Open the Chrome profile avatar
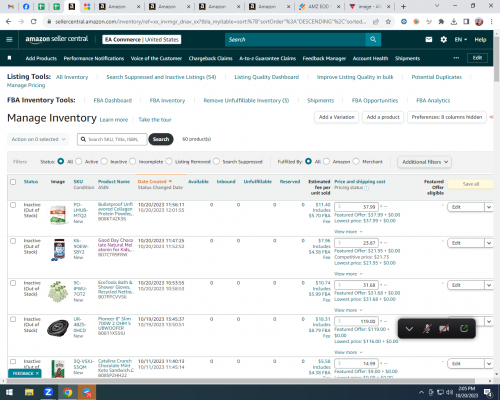The height and width of the screenshot is (400, 500). [x=479, y=22]
